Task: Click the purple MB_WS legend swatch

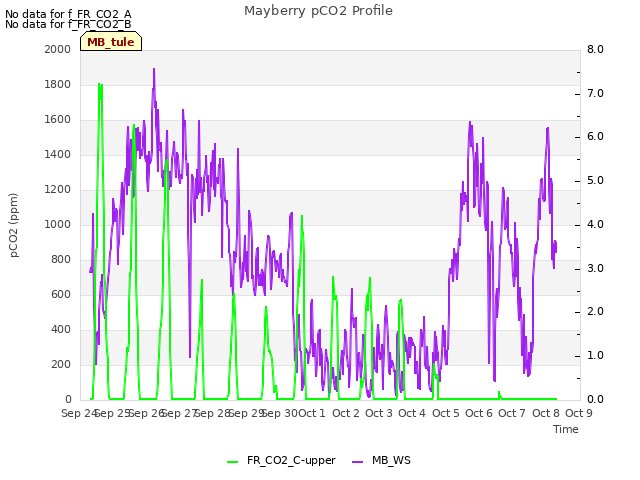Action: click(357, 462)
